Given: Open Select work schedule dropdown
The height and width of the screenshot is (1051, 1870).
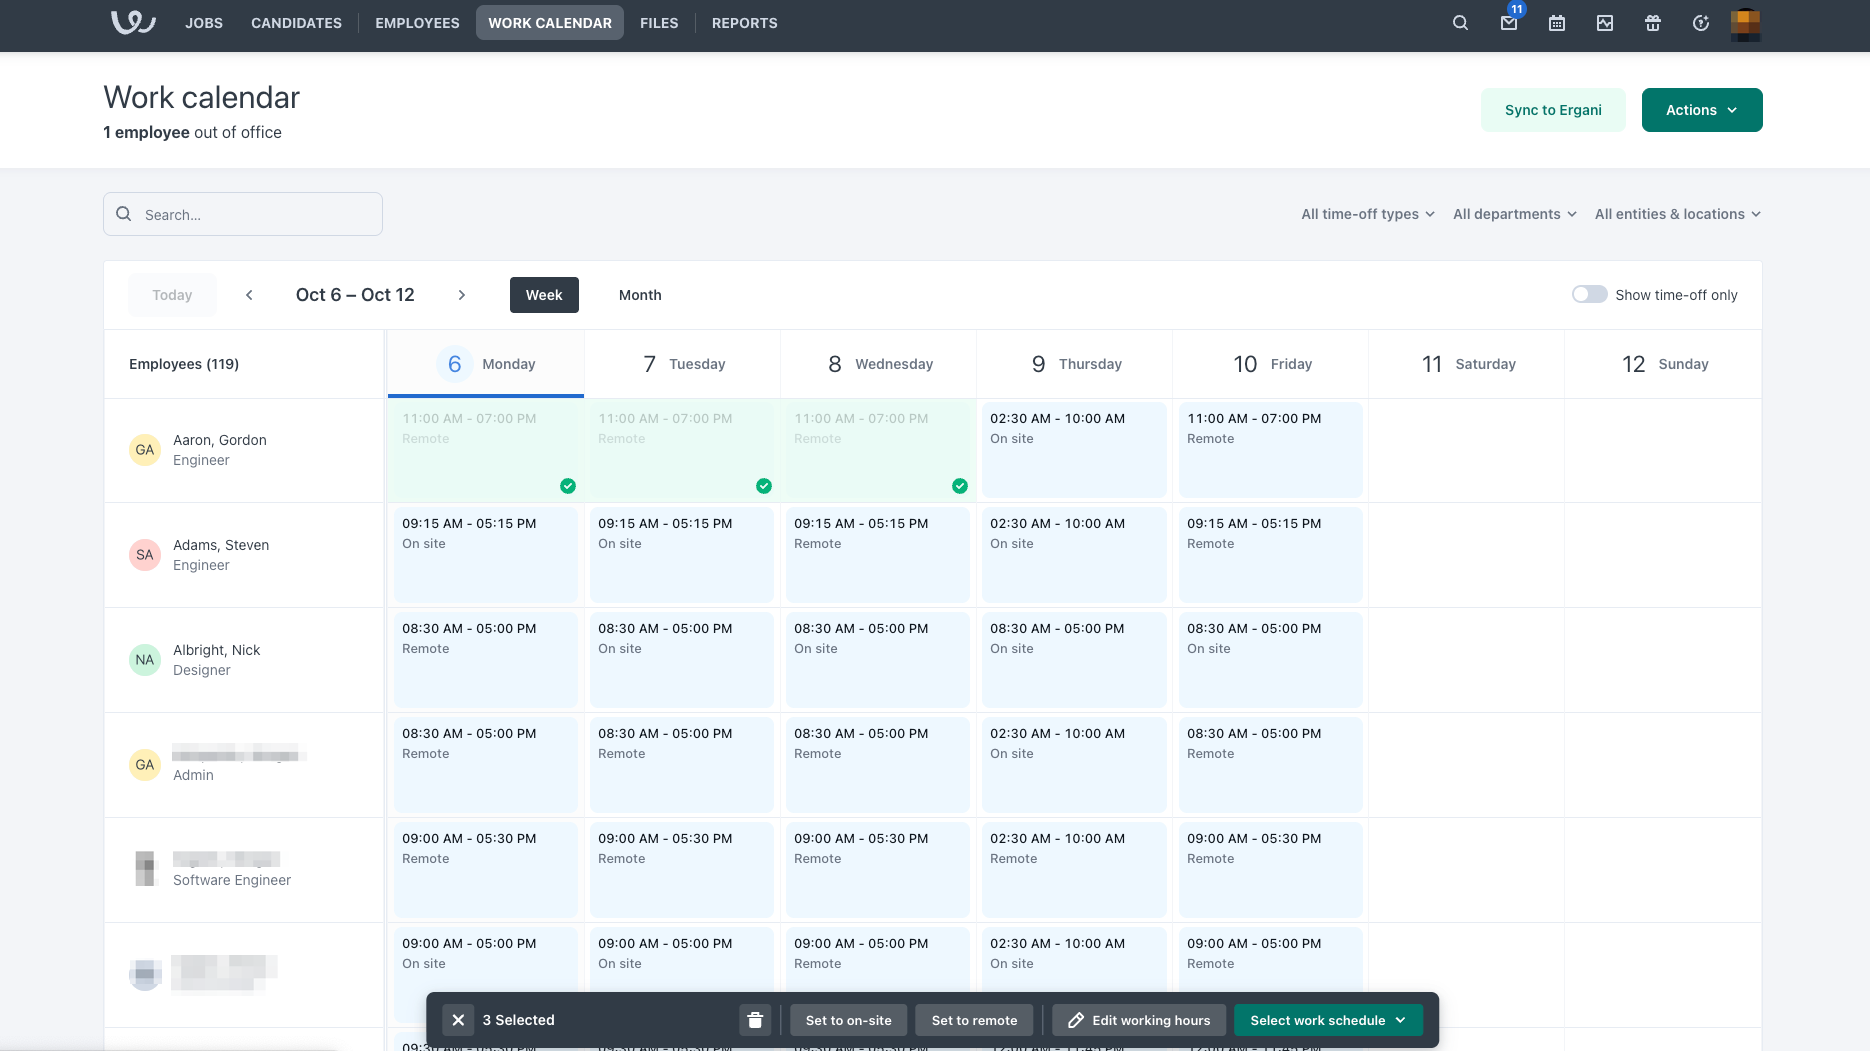Looking at the screenshot, I should (x=1328, y=1020).
